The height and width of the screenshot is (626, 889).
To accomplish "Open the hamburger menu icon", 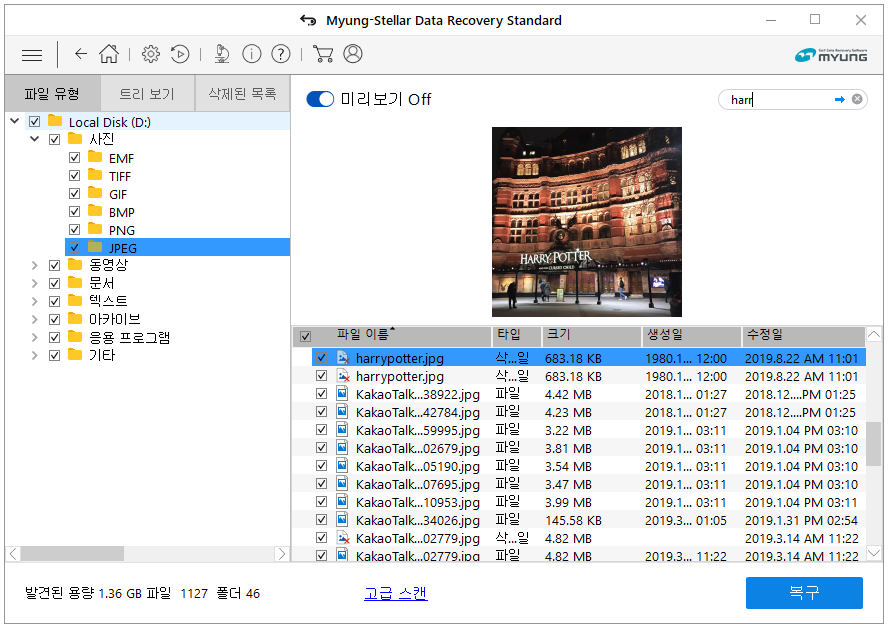I will (x=32, y=55).
